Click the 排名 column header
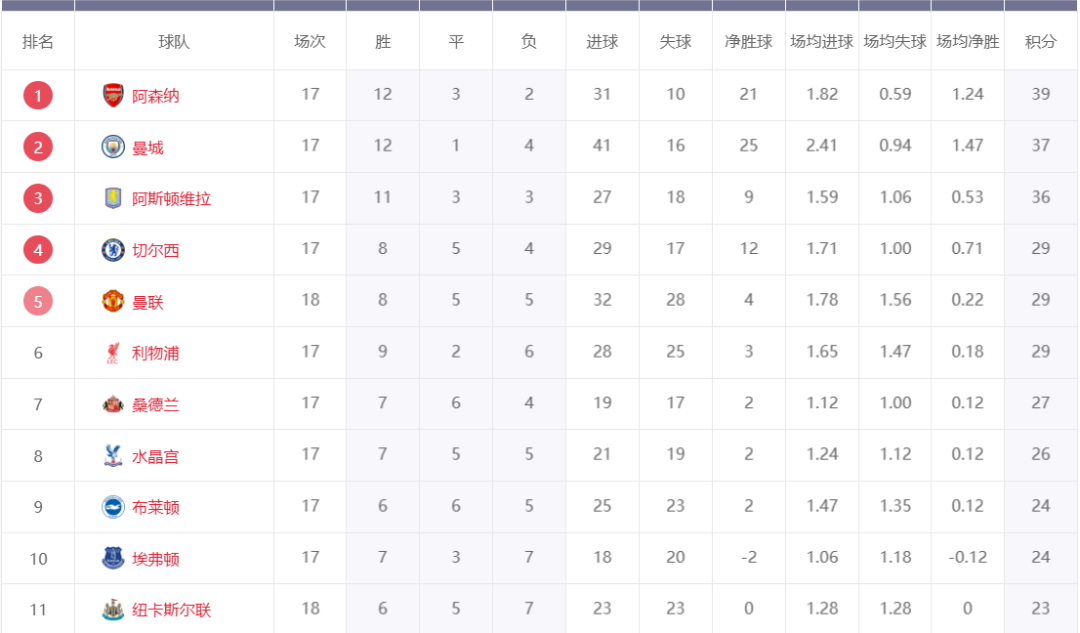The height and width of the screenshot is (633, 1080). coord(38,42)
